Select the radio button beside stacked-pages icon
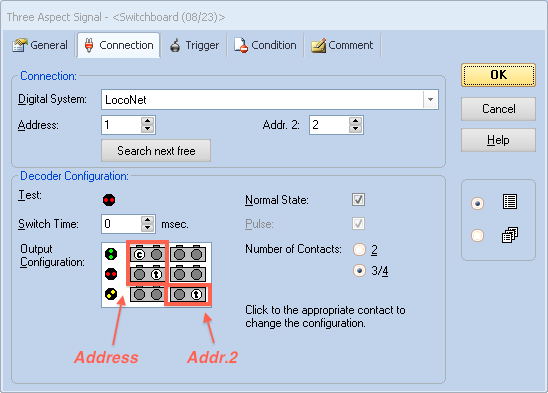The height and width of the screenshot is (393, 548). (x=477, y=235)
